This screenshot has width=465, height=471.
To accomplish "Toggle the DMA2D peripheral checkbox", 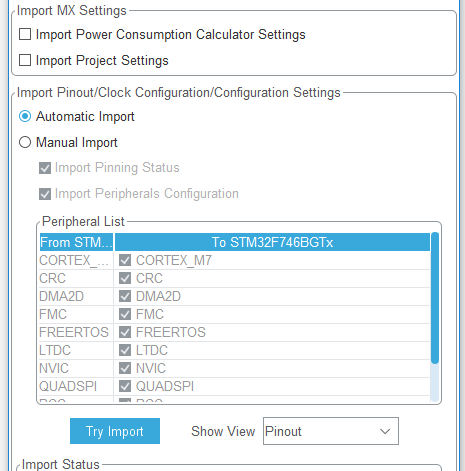I will [125, 296].
